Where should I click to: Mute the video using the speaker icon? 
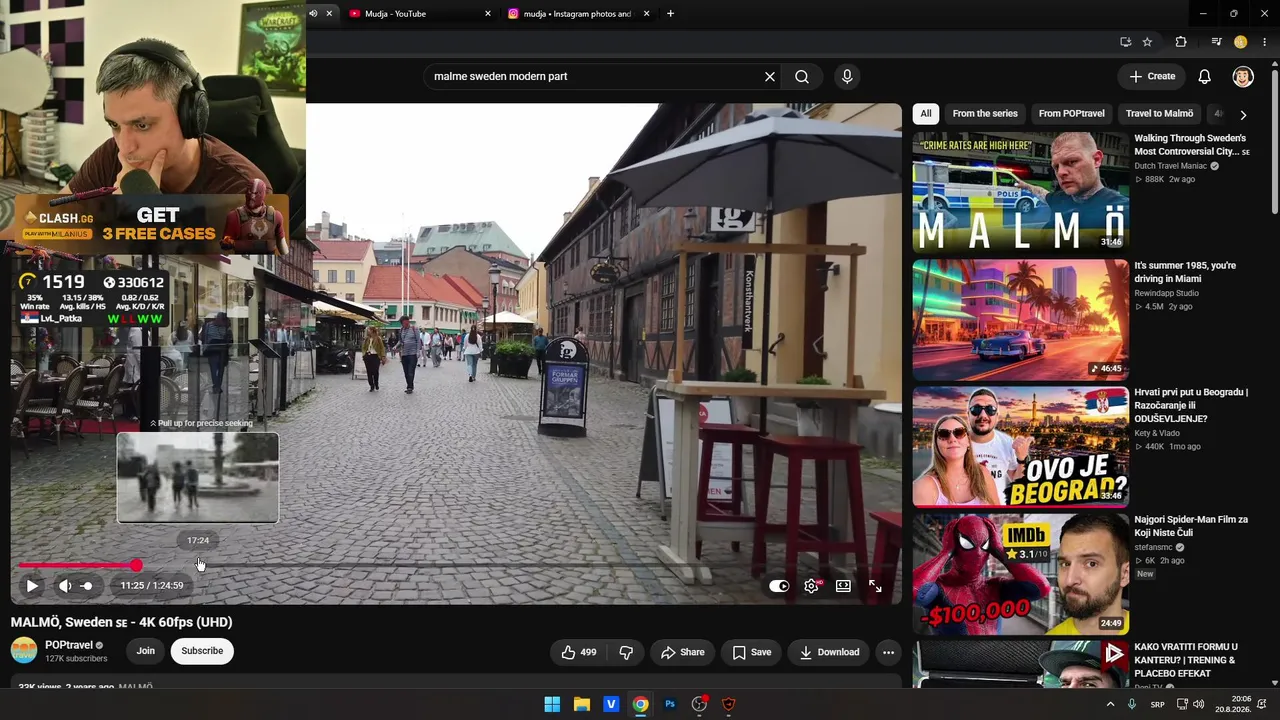coord(64,586)
